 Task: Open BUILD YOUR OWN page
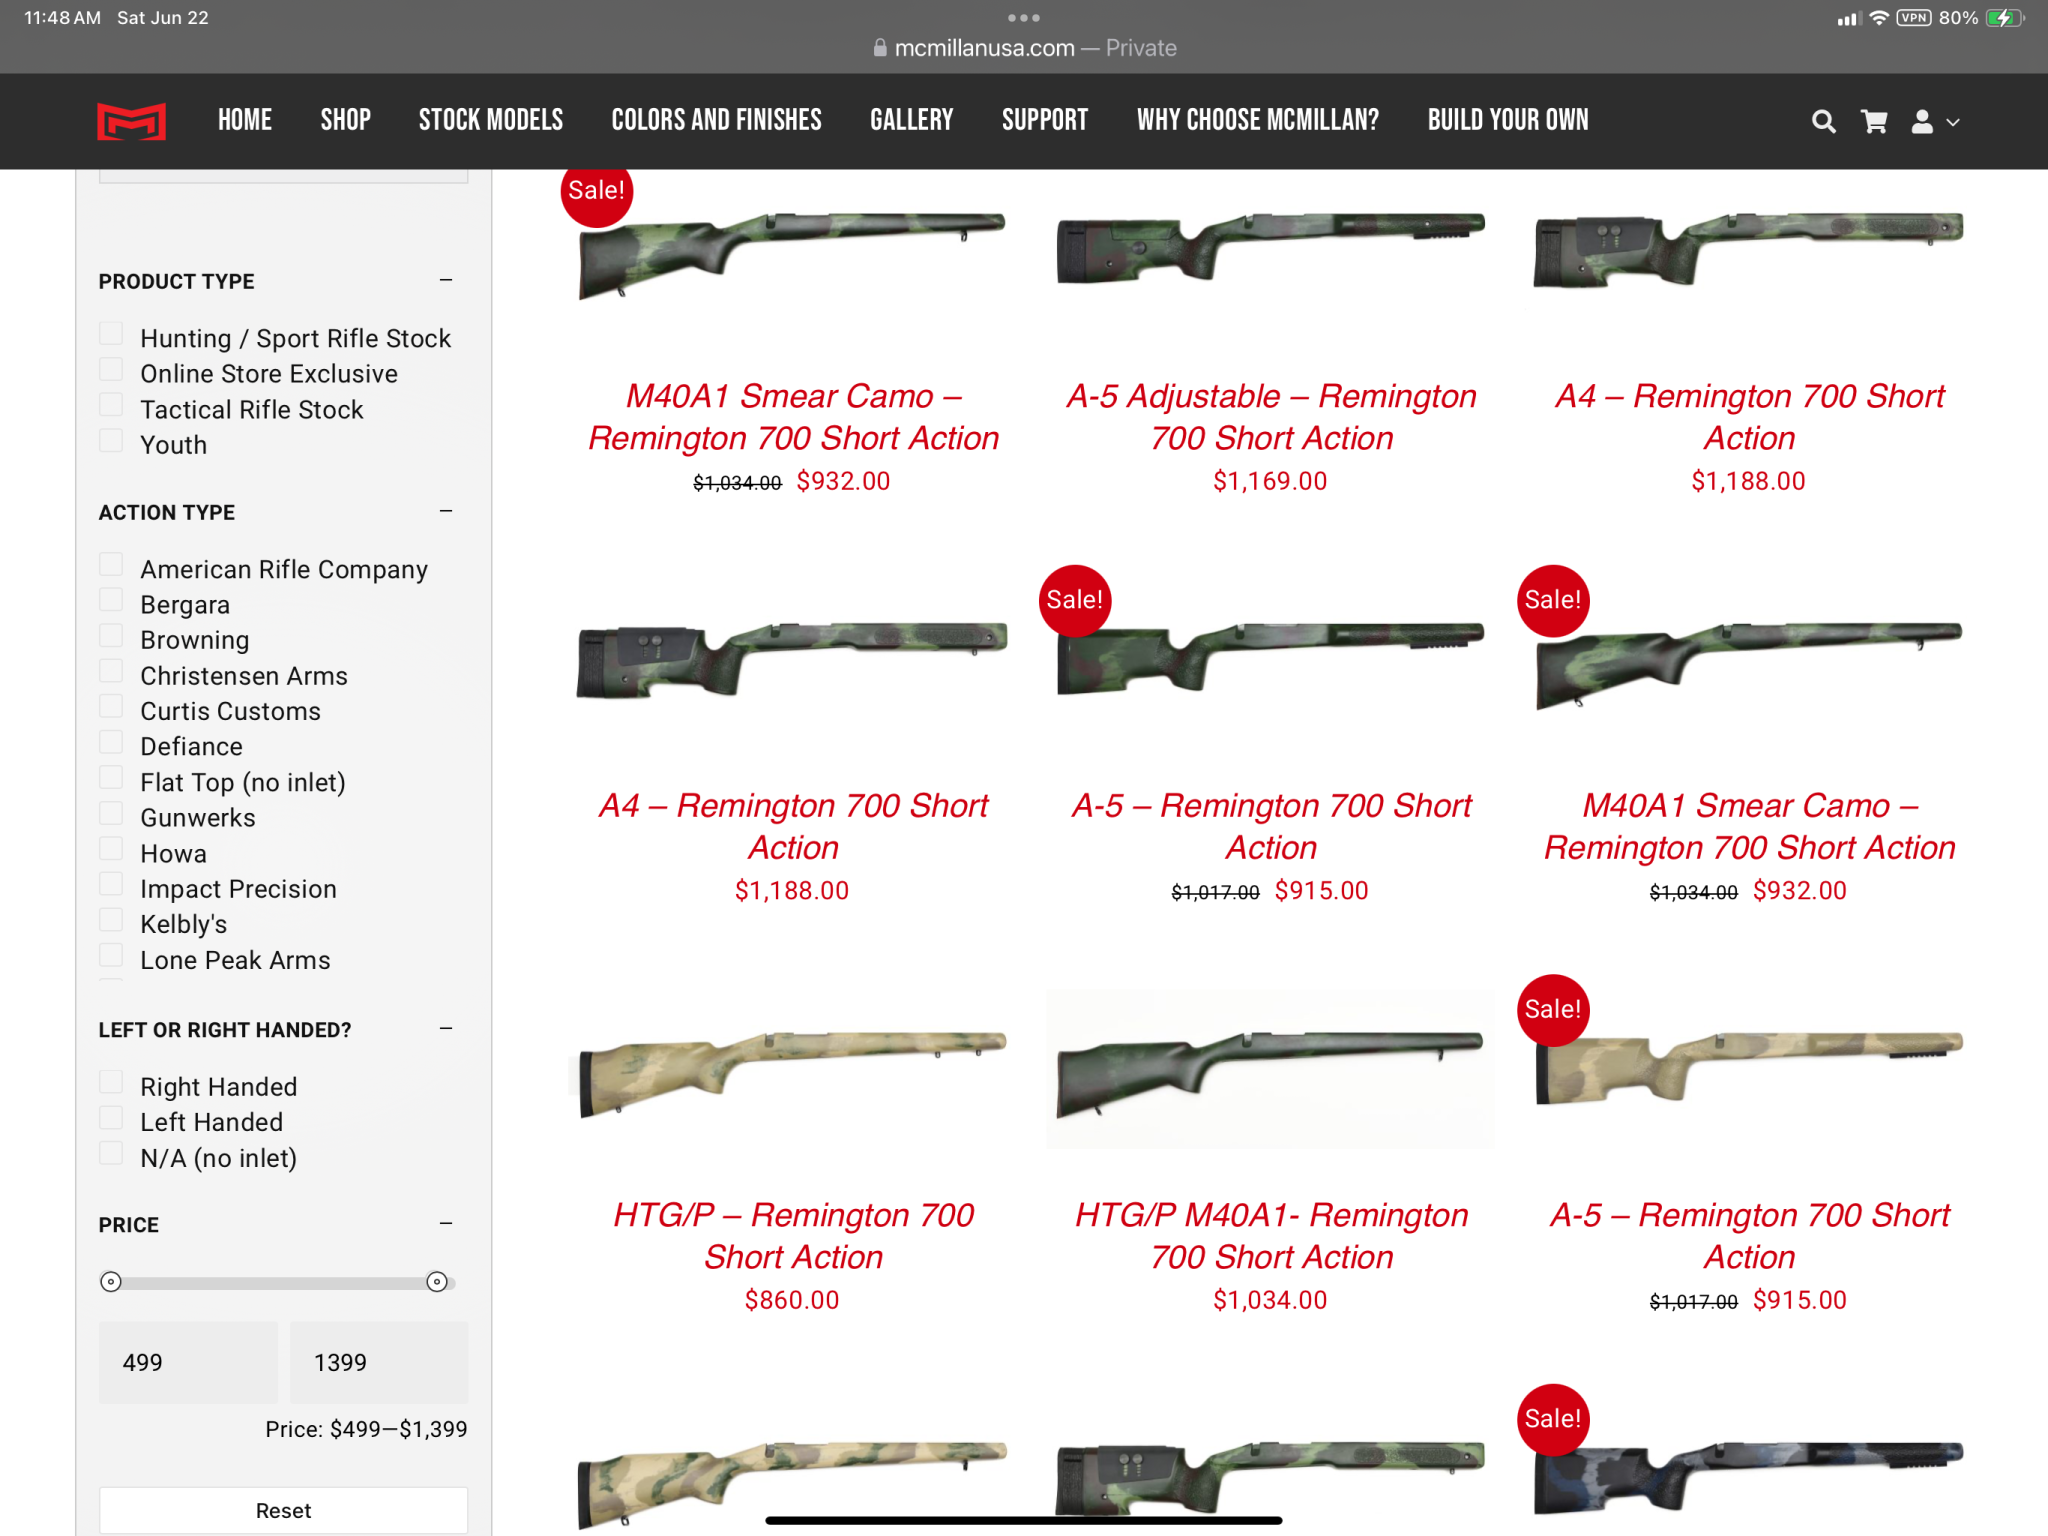[x=1507, y=121]
